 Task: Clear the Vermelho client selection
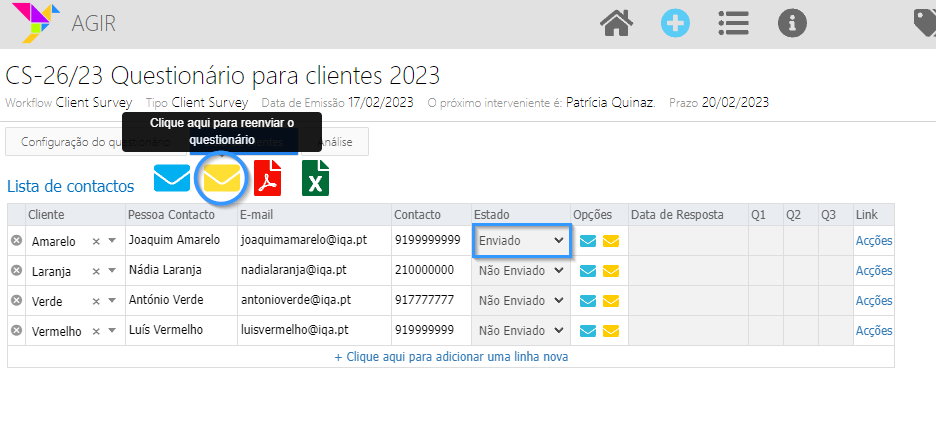pyautogui.click(x=96, y=331)
